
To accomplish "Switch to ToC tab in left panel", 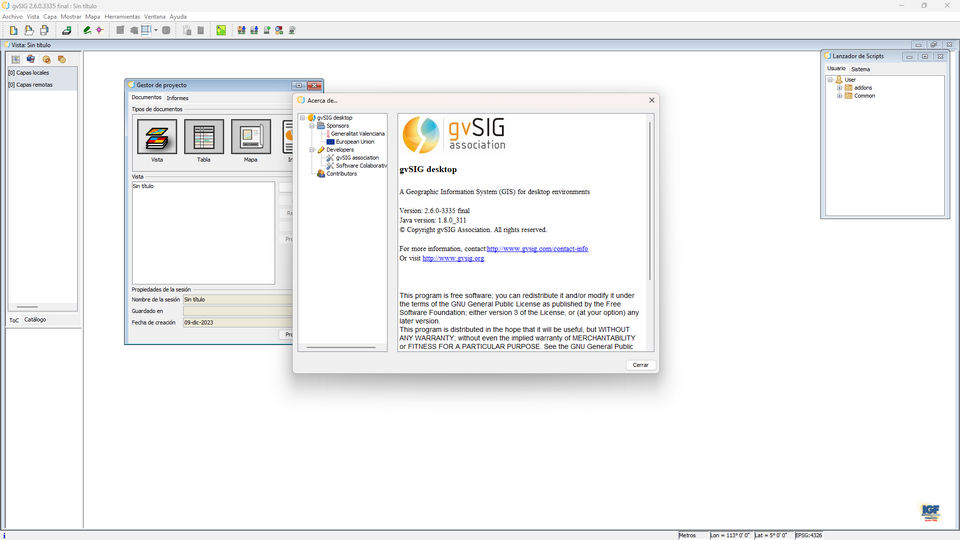I will point(14,320).
